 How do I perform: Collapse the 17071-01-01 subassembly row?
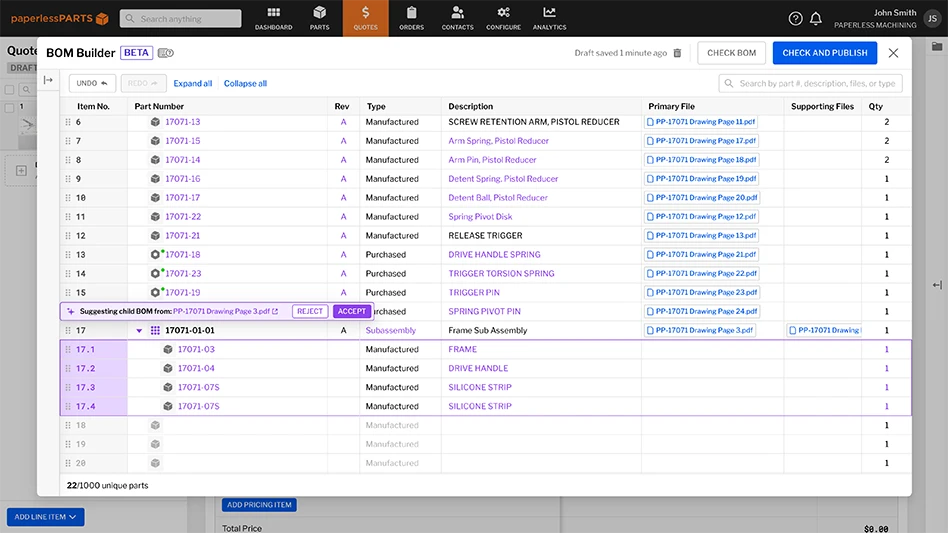[139, 330]
